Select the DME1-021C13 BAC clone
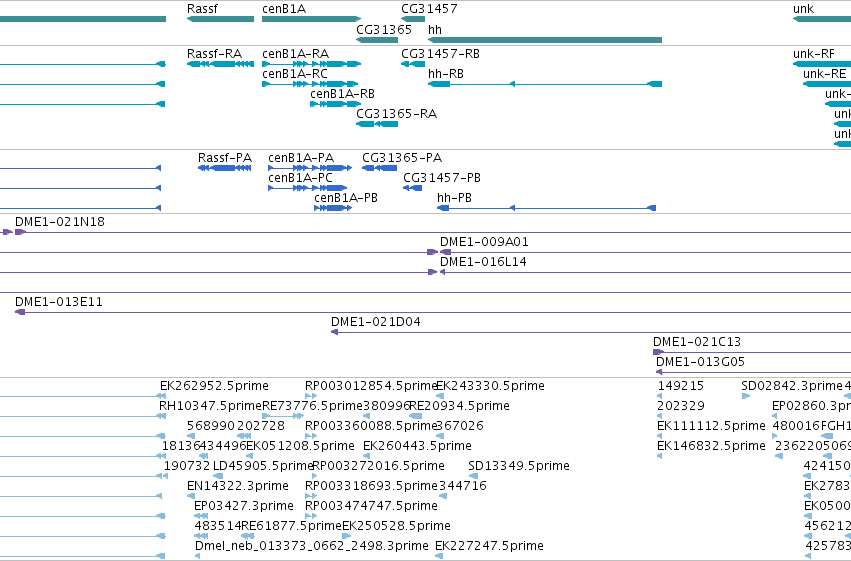 coord(752,353)
